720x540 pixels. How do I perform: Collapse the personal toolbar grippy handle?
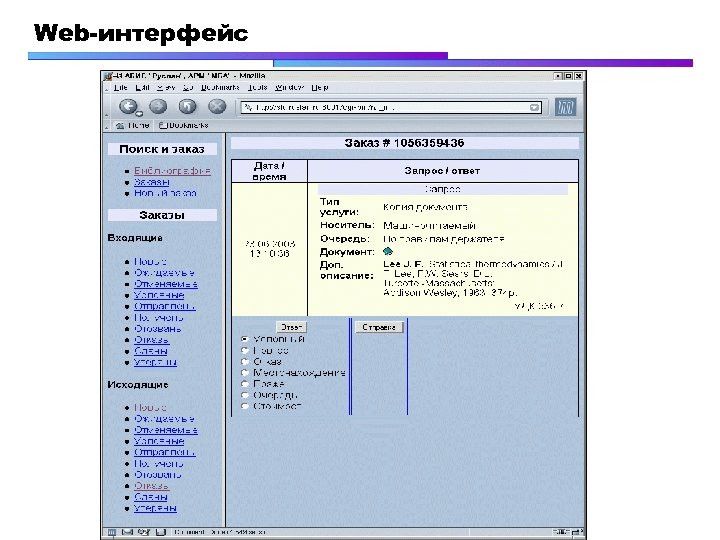click(x=107, y=126)
